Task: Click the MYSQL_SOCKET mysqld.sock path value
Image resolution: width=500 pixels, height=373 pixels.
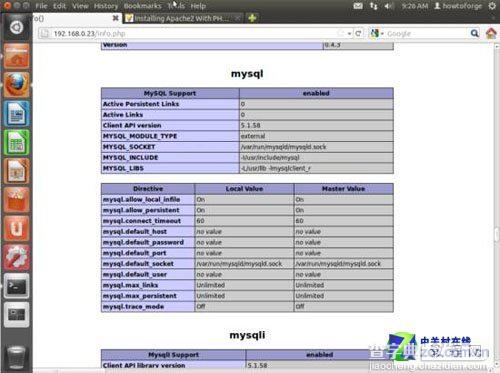Action: click(x=283, y=147)
